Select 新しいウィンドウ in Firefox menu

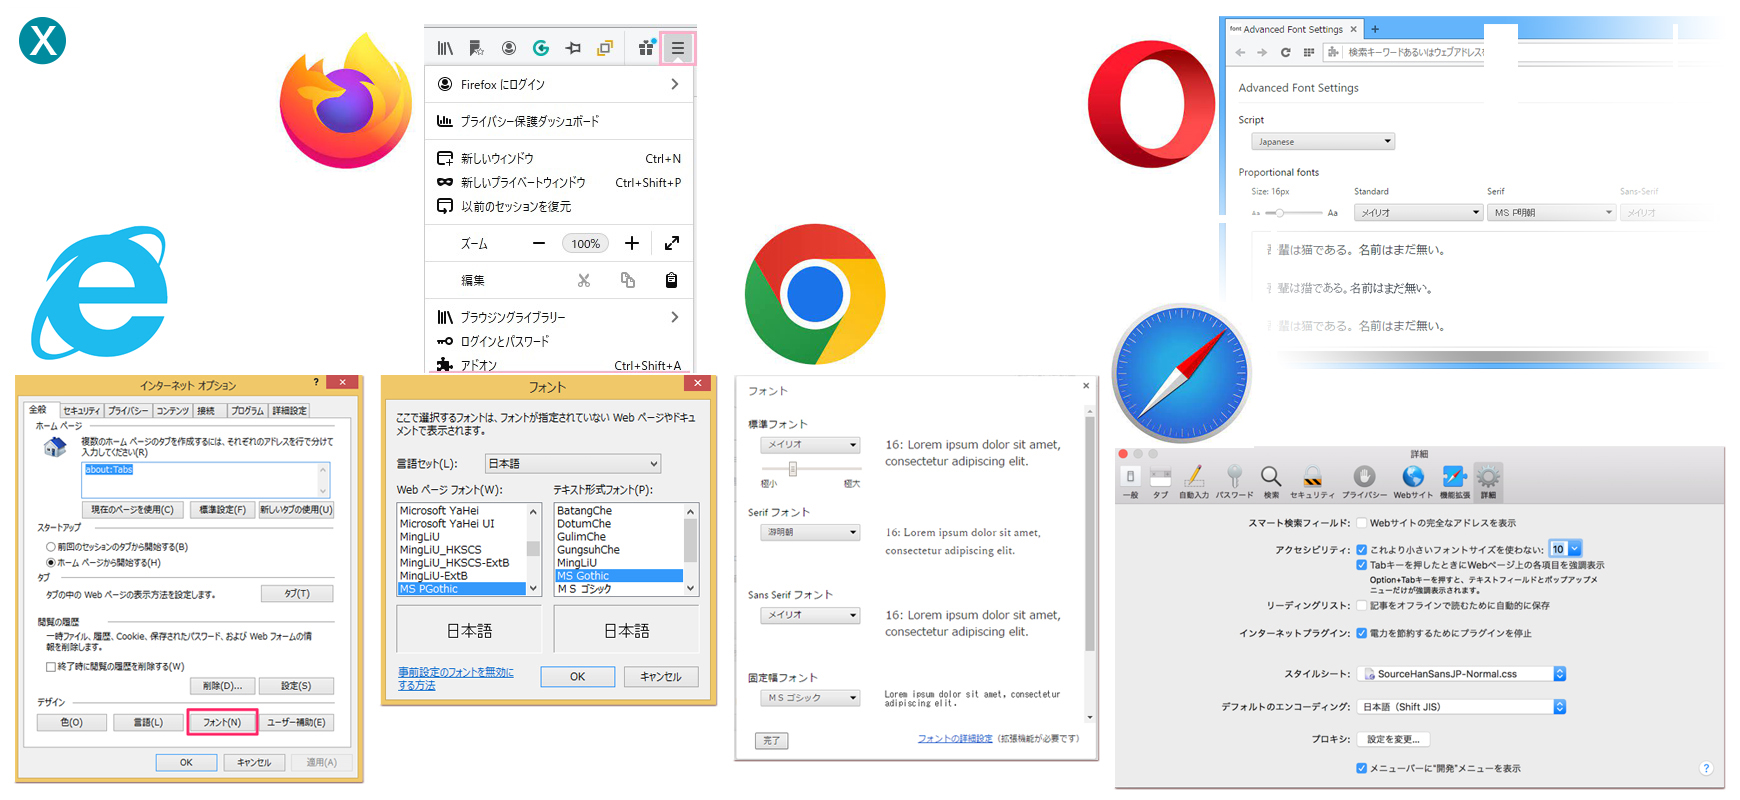560,158
